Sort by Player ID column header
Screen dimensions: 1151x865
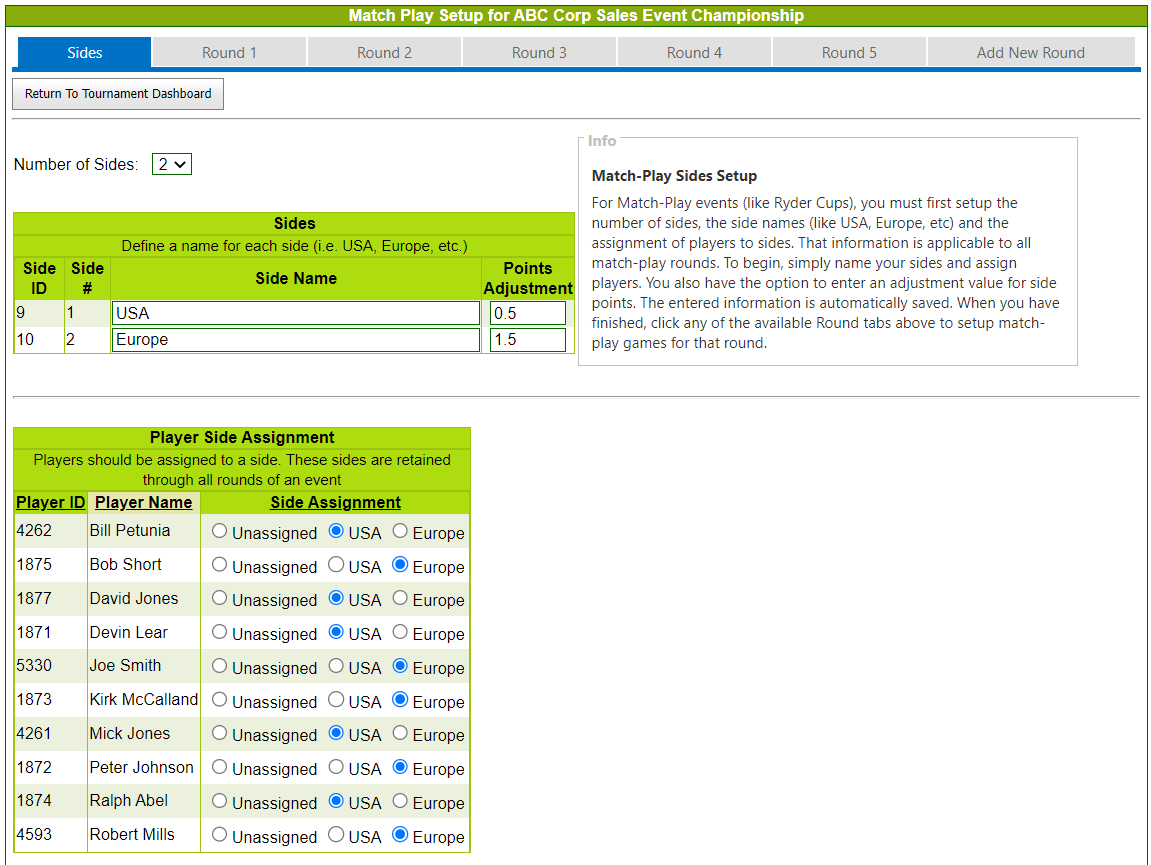pyautogui.click(x=50, y=503)
